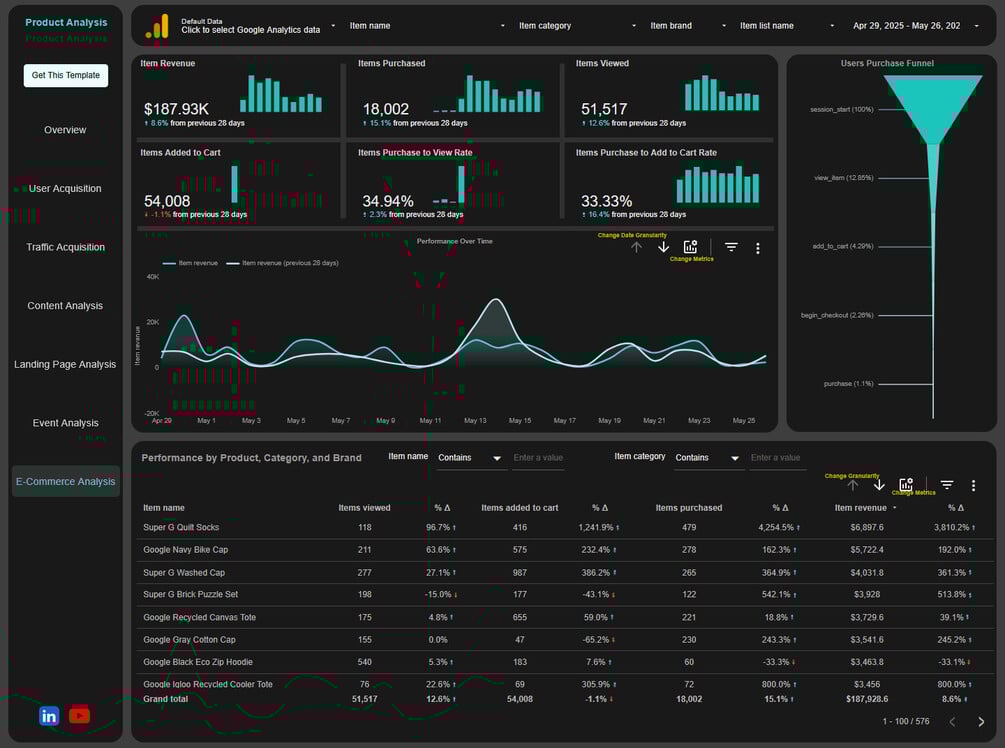Screen dimensions: 1005x748
Task: Click drill down arrow in table toolbar
Action: pos(879,485)
